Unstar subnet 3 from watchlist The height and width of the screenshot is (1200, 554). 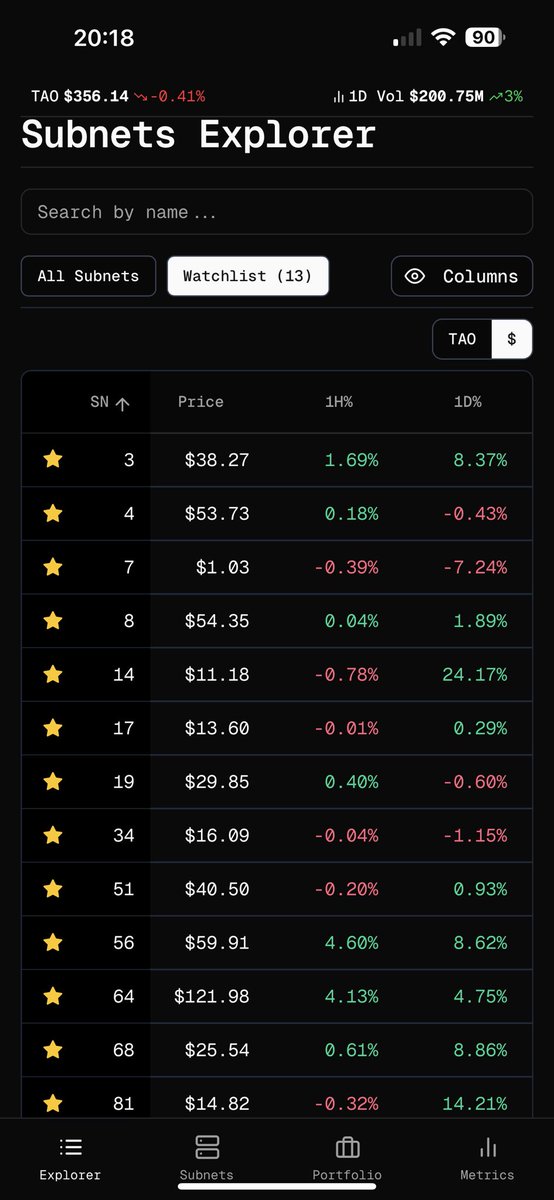coord(53,459)
